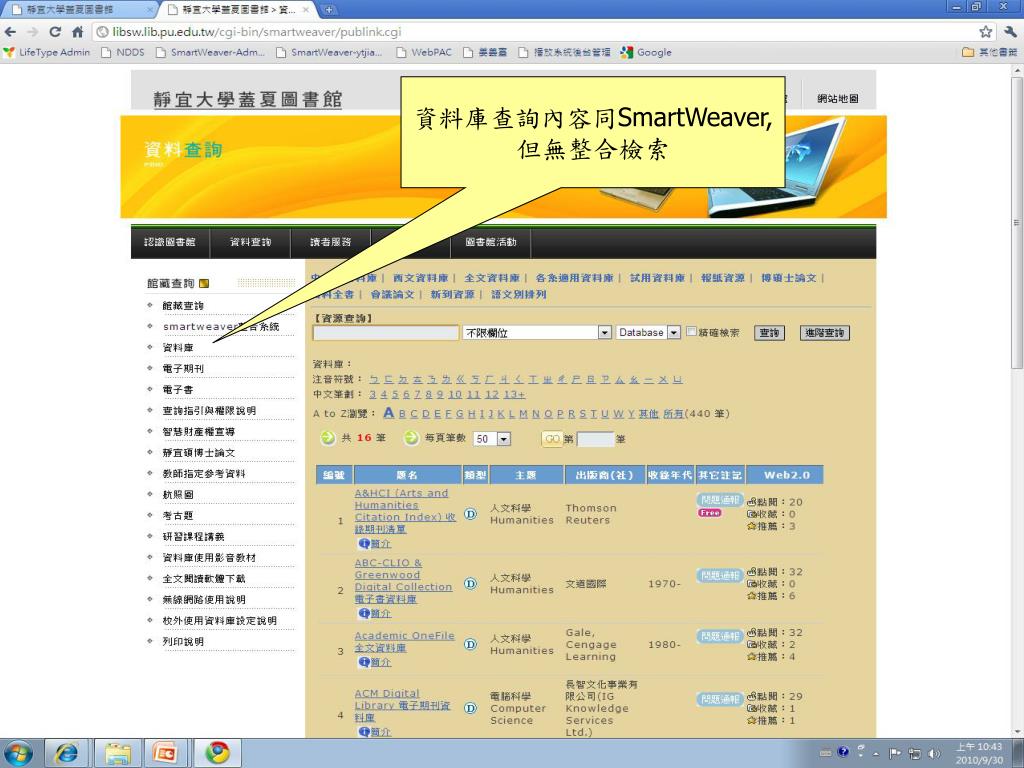
Task: Open the per-page count dropdown showing 50
Action: tap(492, 439)
